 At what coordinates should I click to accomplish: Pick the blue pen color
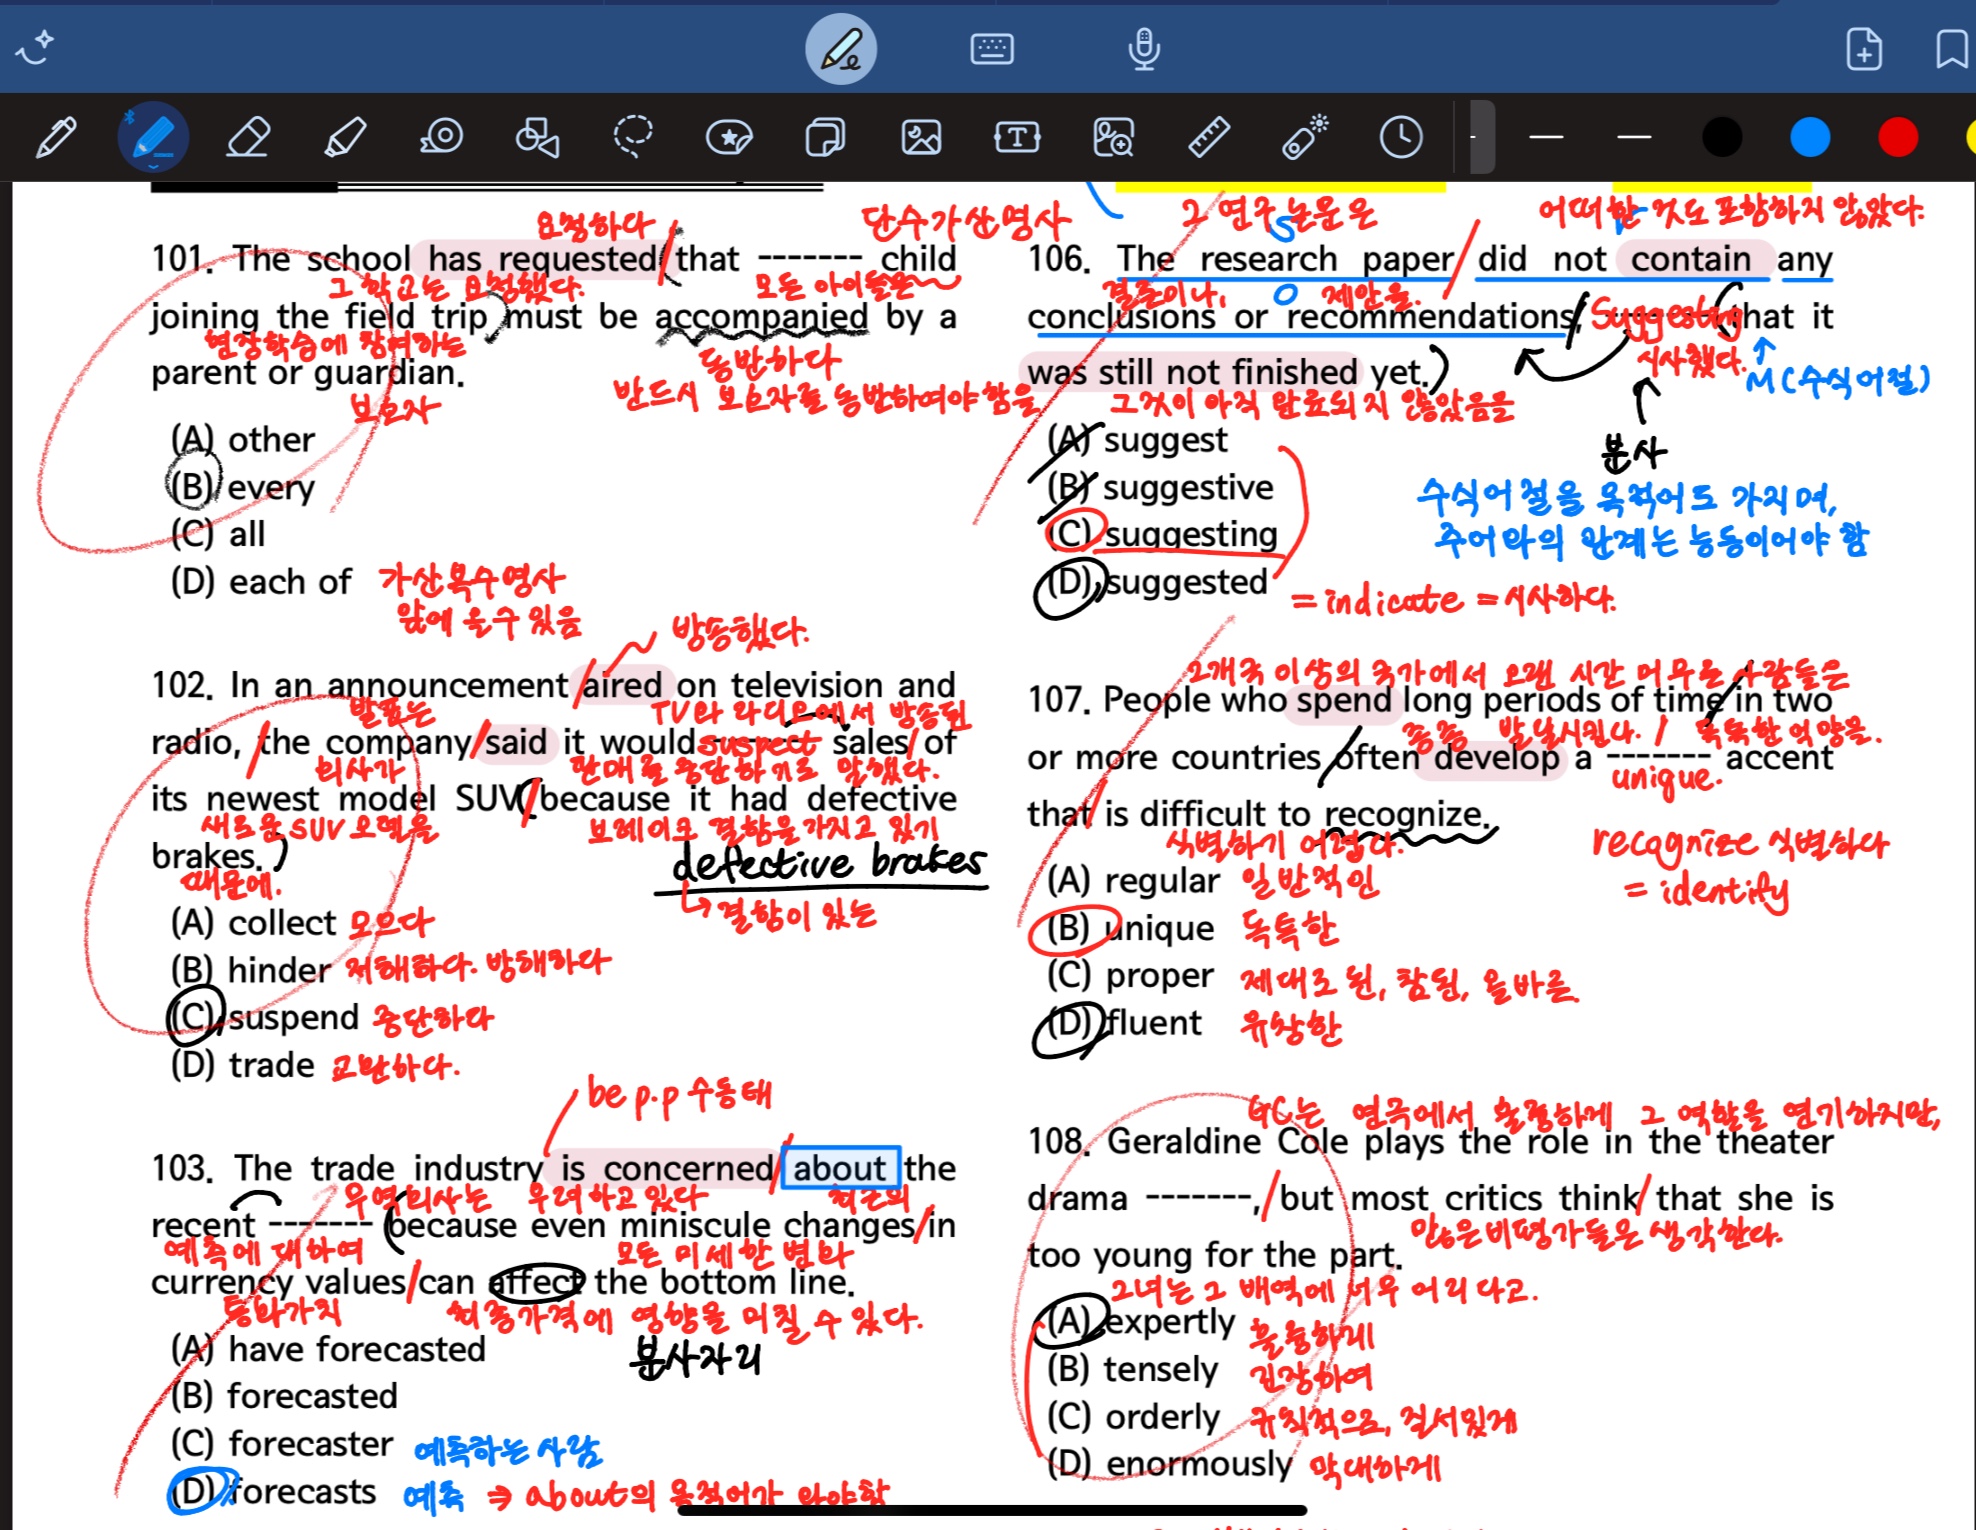[1809, 137]
